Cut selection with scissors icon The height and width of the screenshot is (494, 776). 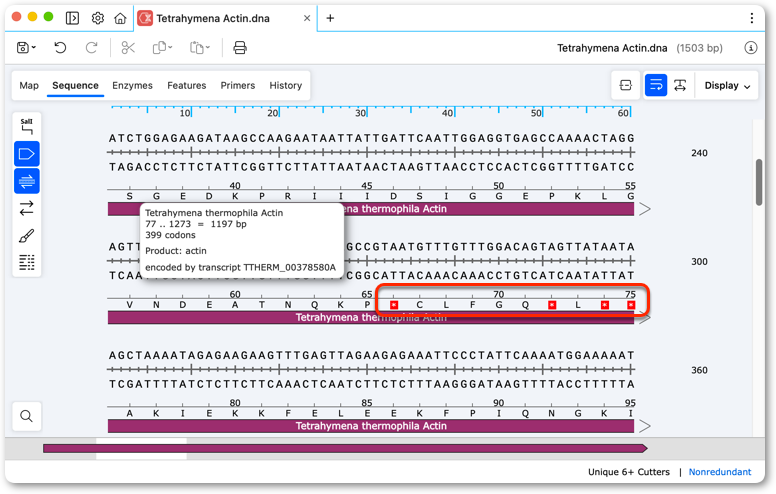(128, 48)
